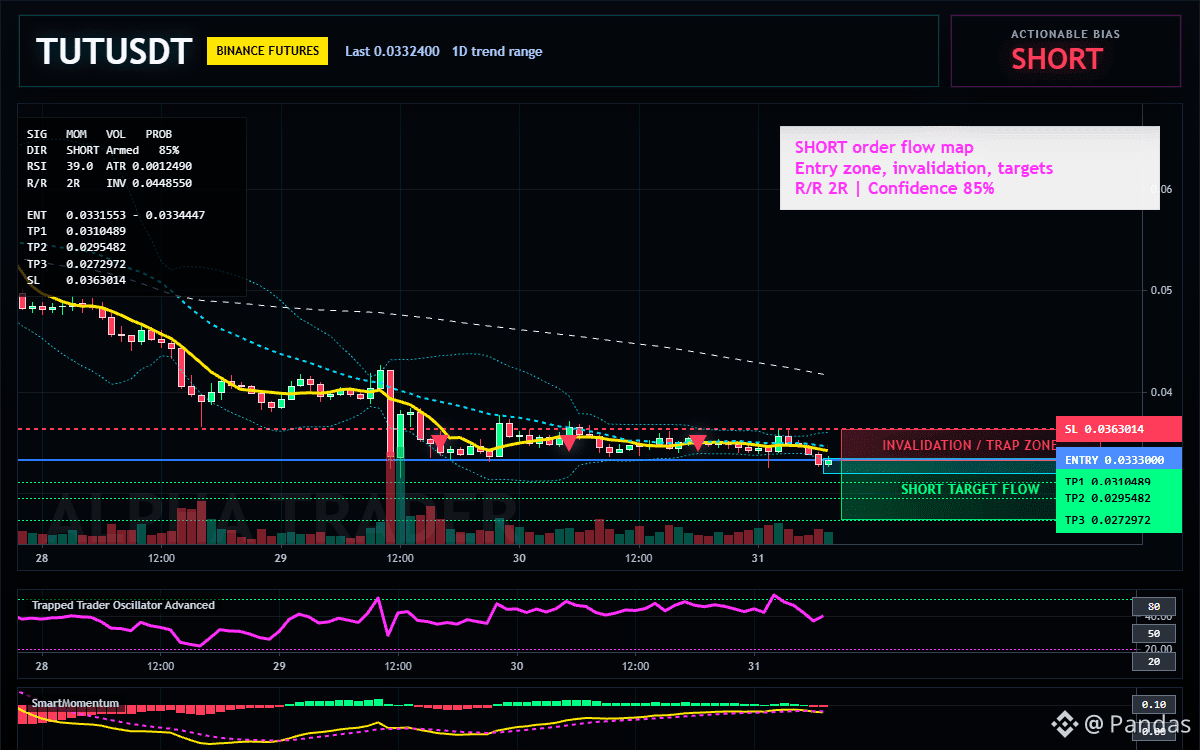
Task: Click TP2 0.0295482 in the stats panel
Action: (x=76, y=247)
